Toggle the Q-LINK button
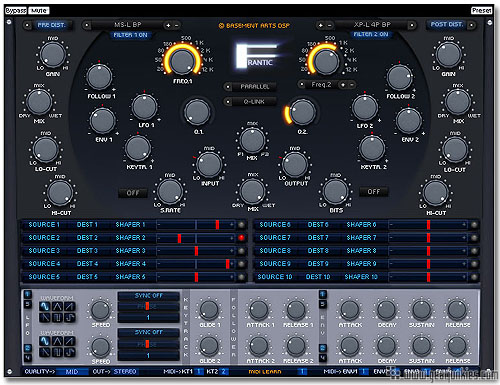Image resolution: width=500 pixels, height=385 pixels. pyautogui.click(x=254, y=102)
